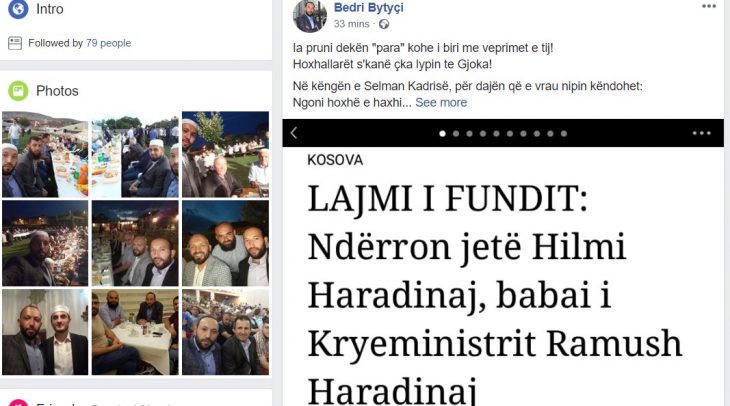Open the LAJMI I FUNDIT news image
Screen dimensions: 730x406
(503, 277)
